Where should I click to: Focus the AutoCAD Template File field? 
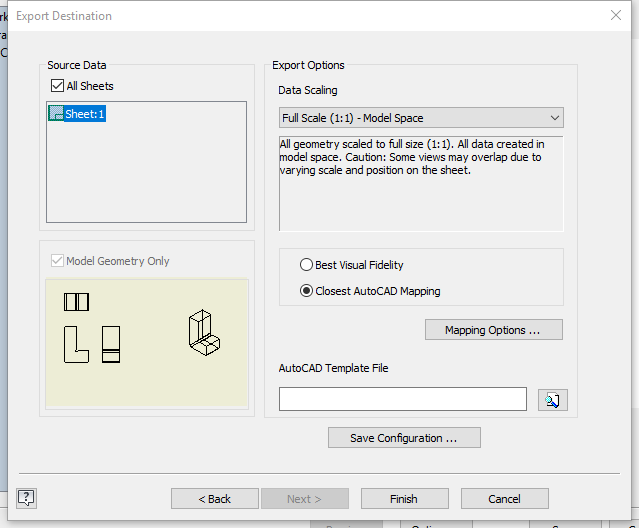[403, 399]
